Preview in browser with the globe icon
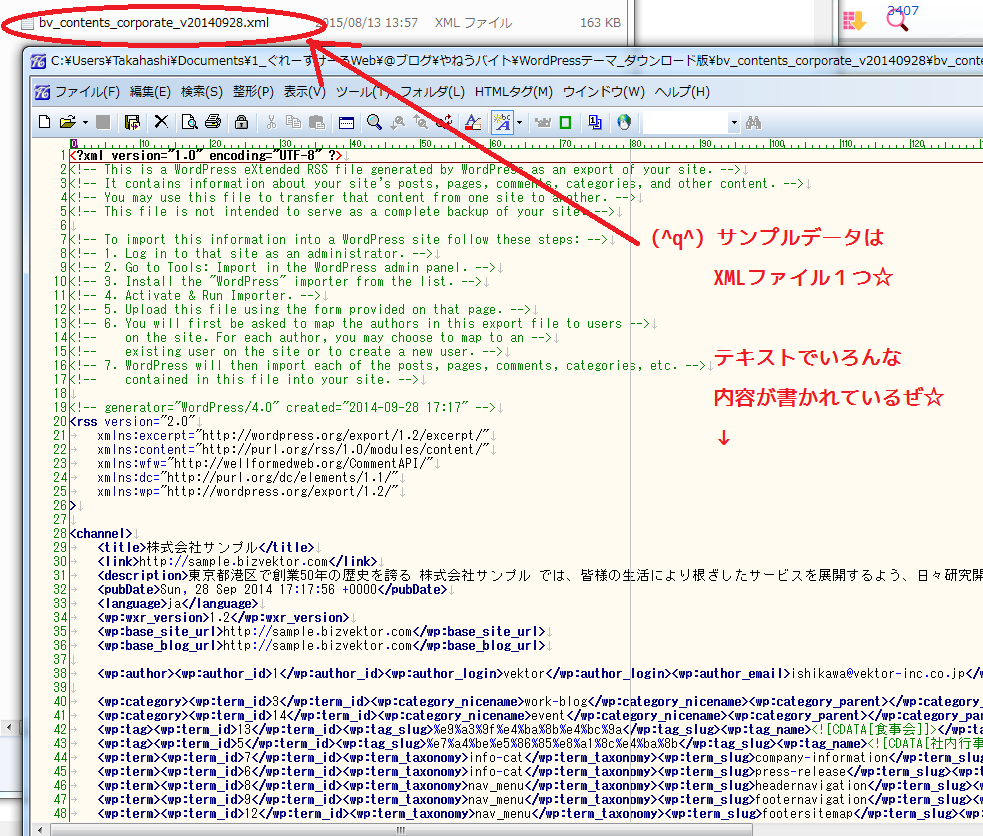The height and width of the screenshot is (836, 983). tap(624, 122)
